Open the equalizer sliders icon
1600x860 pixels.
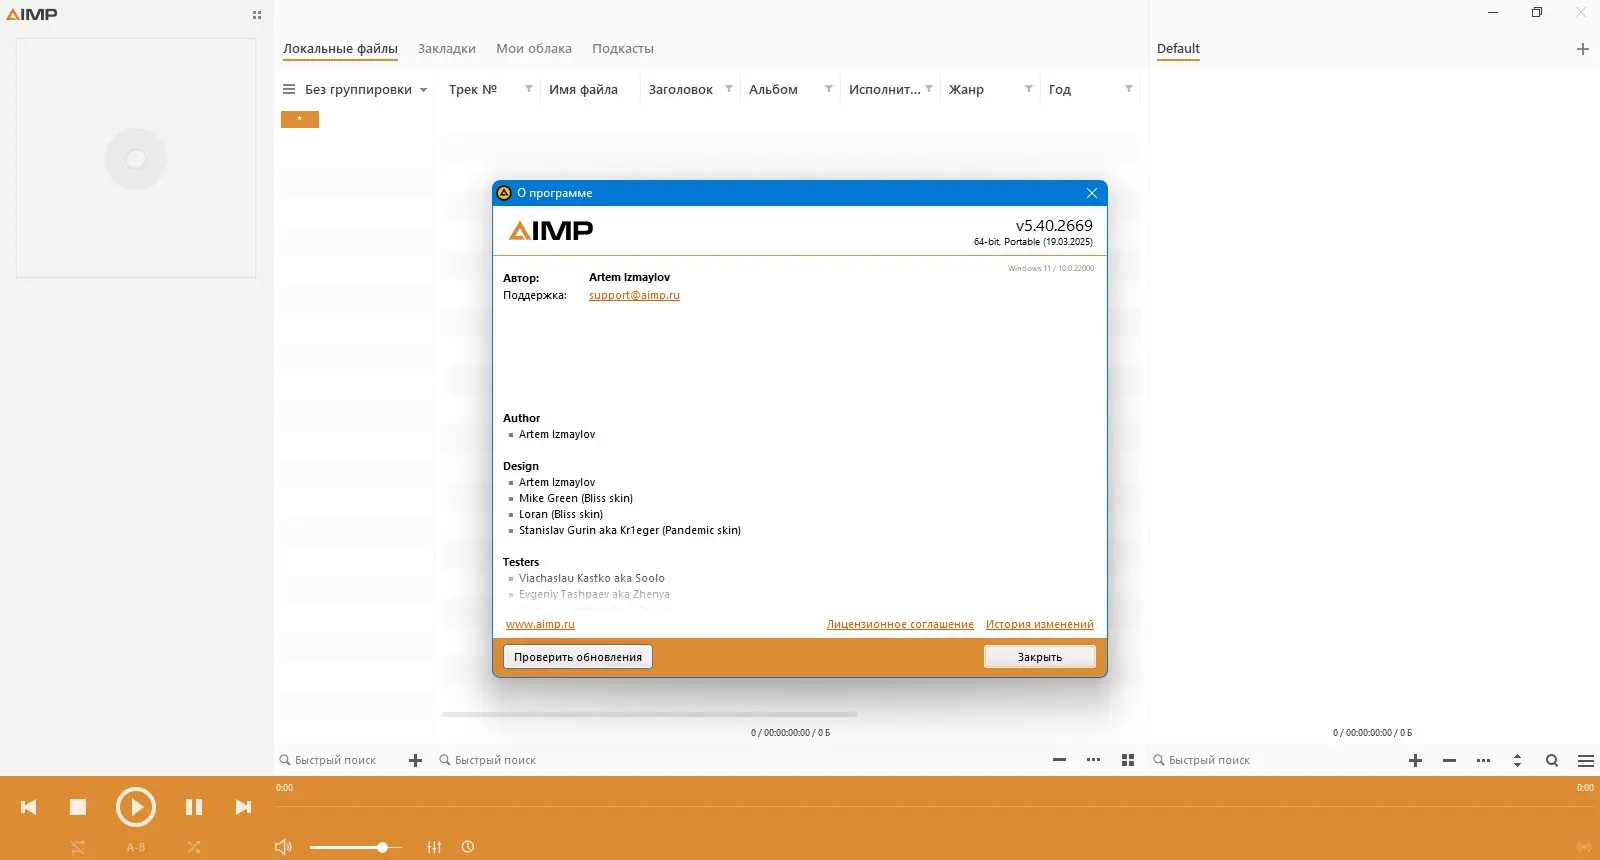tap(434, 847)
